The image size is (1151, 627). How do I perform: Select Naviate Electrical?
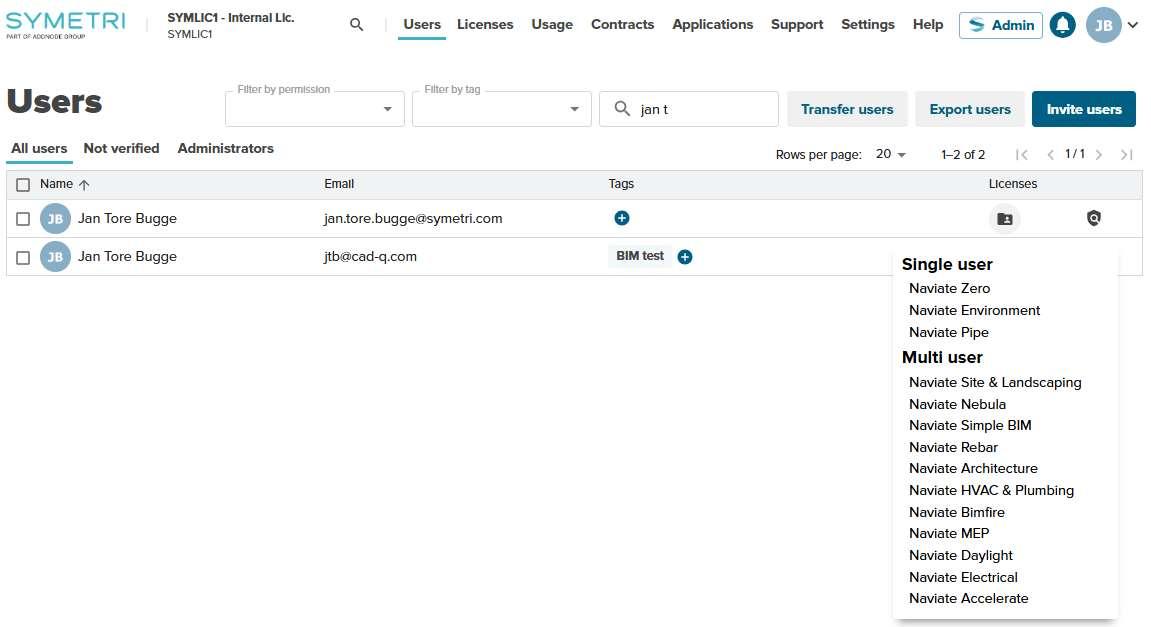(963, 577)
